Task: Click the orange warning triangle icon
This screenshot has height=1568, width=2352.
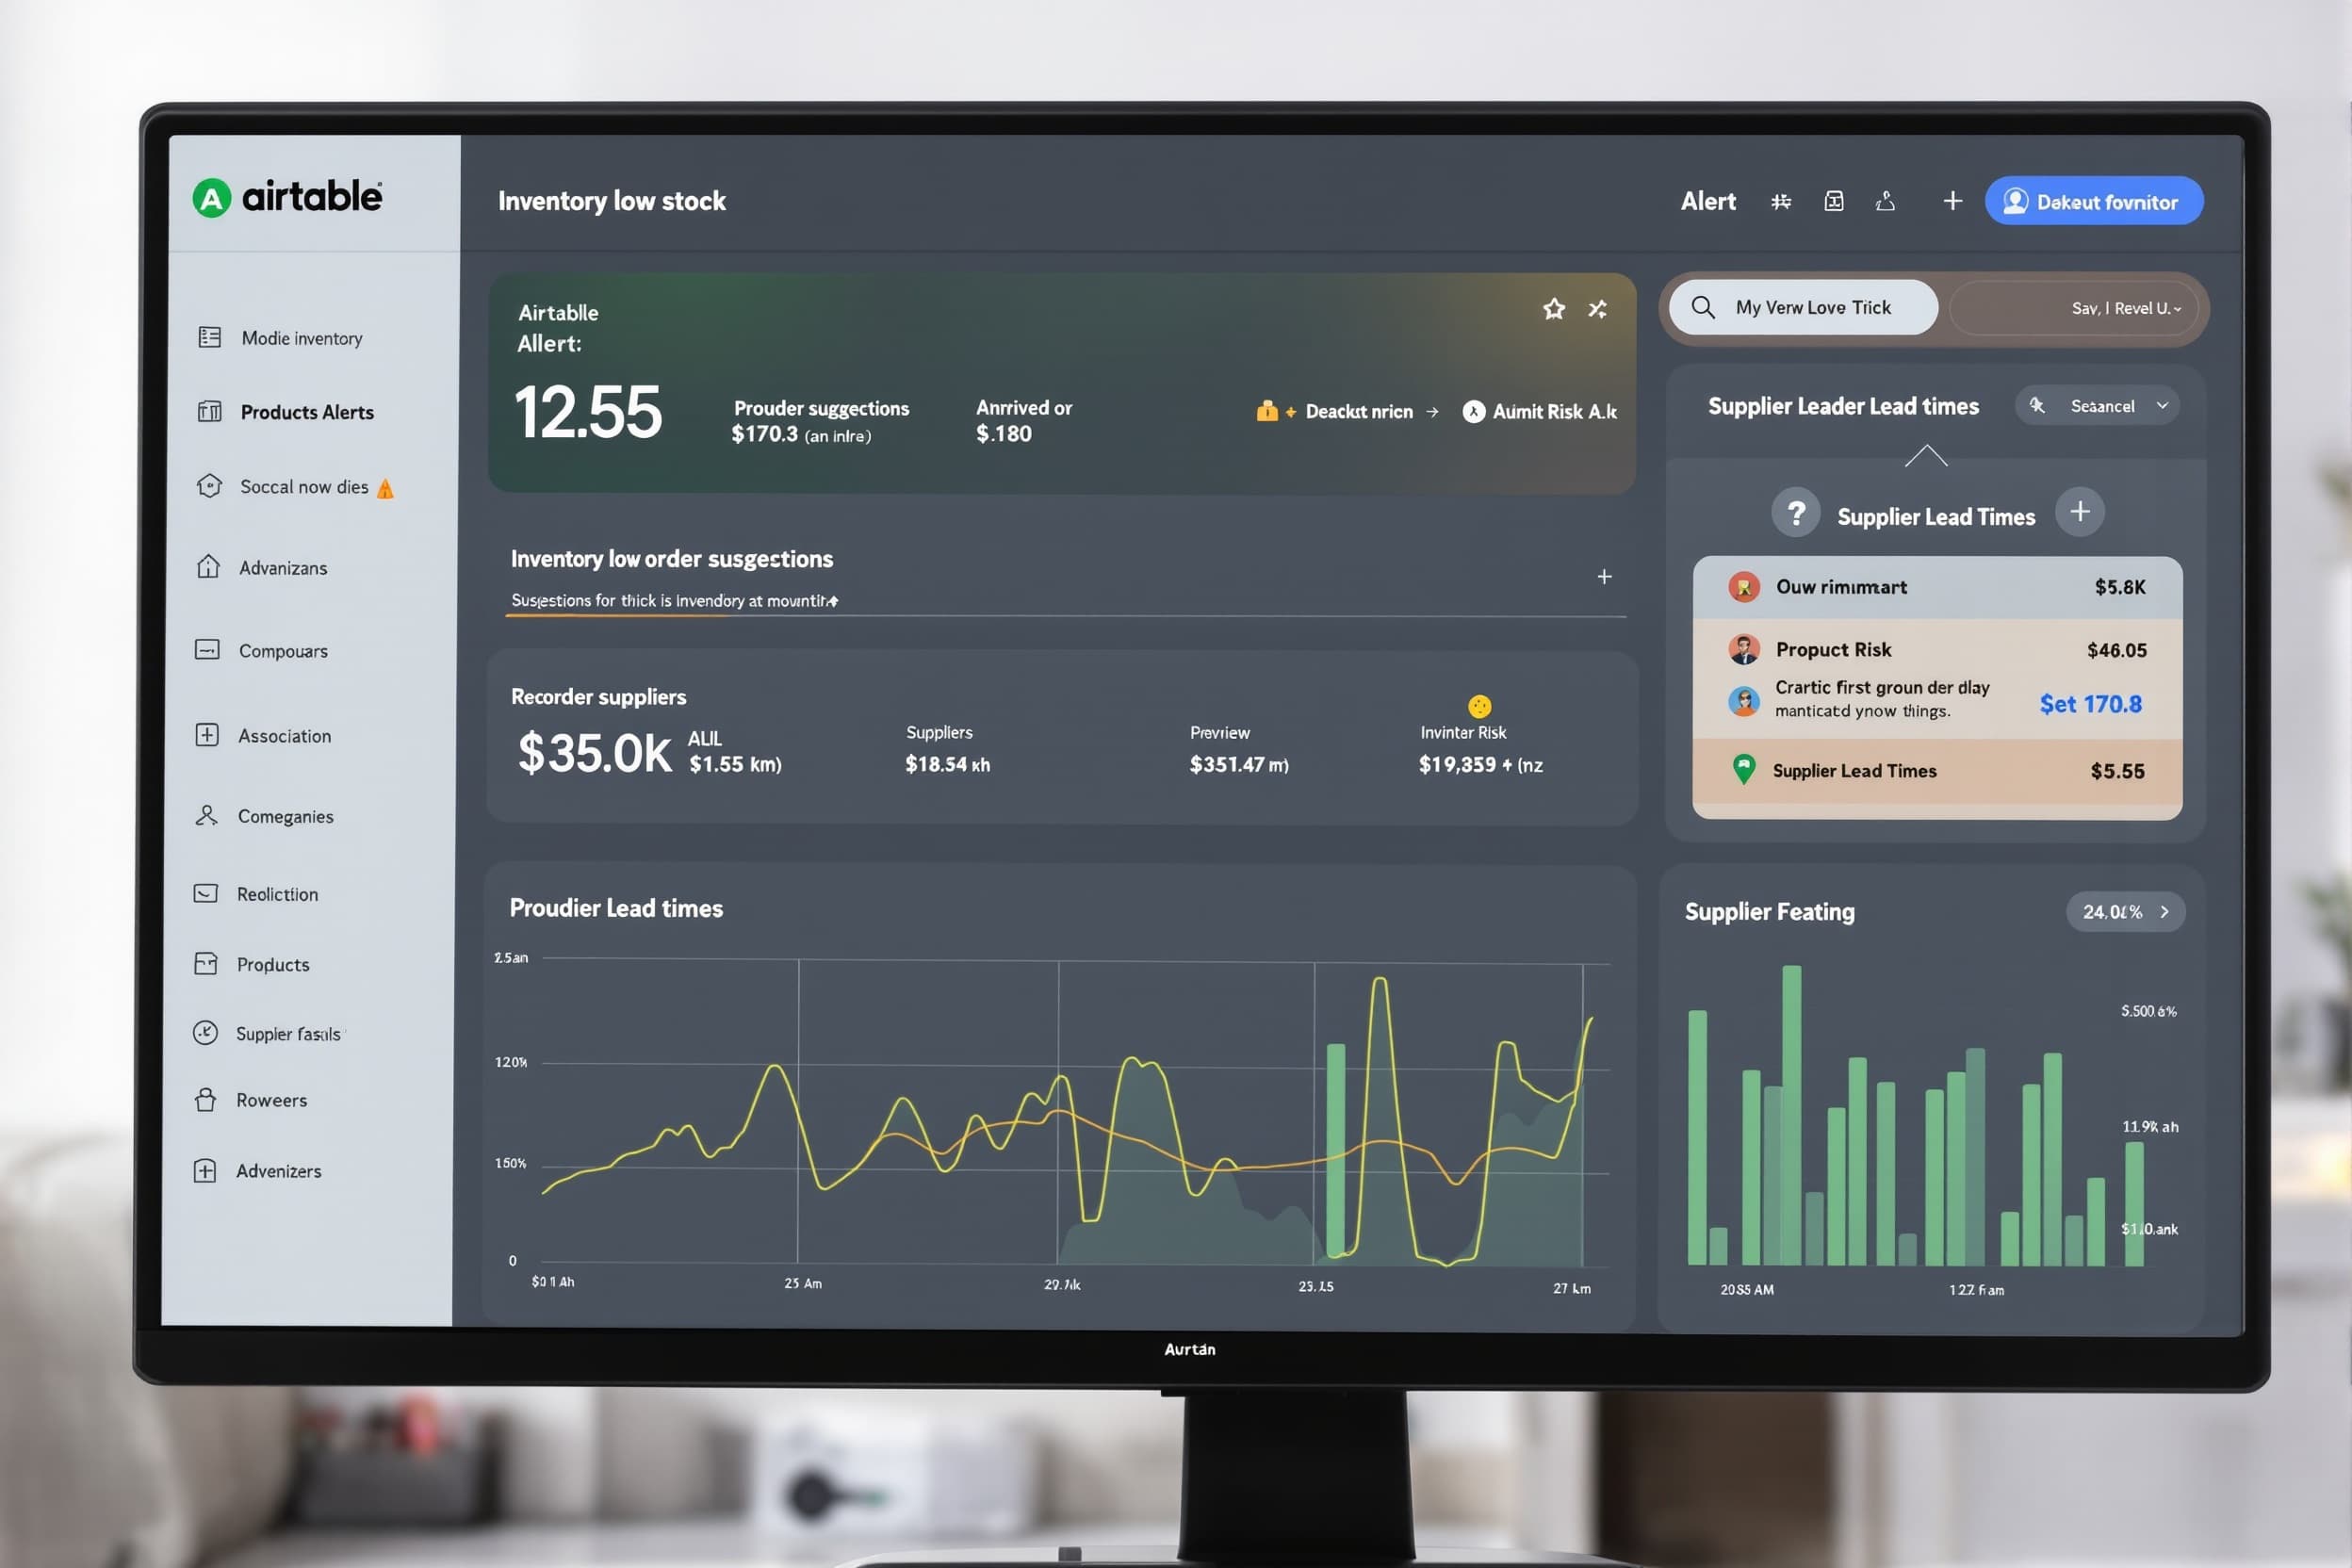Action: click(386, 489)
